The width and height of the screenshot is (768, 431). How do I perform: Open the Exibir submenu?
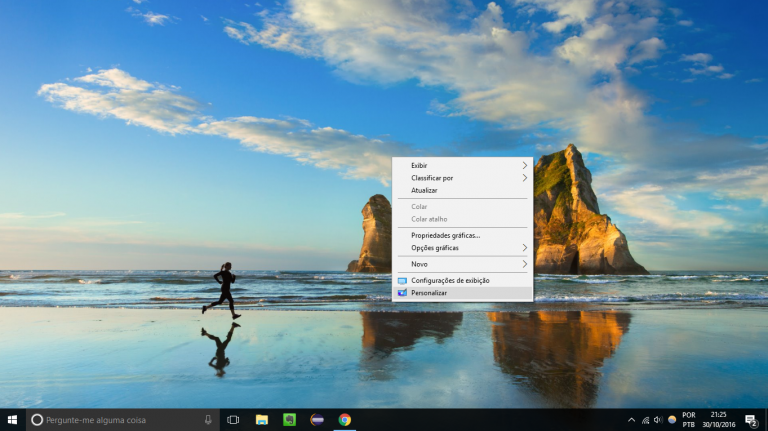[x=462, y=166]
